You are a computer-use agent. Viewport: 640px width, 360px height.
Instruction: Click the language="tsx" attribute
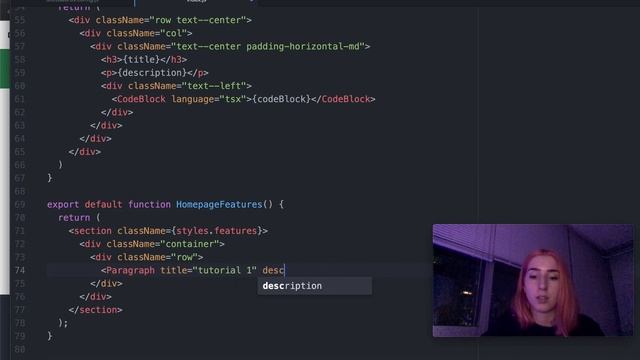click(209, 99)
